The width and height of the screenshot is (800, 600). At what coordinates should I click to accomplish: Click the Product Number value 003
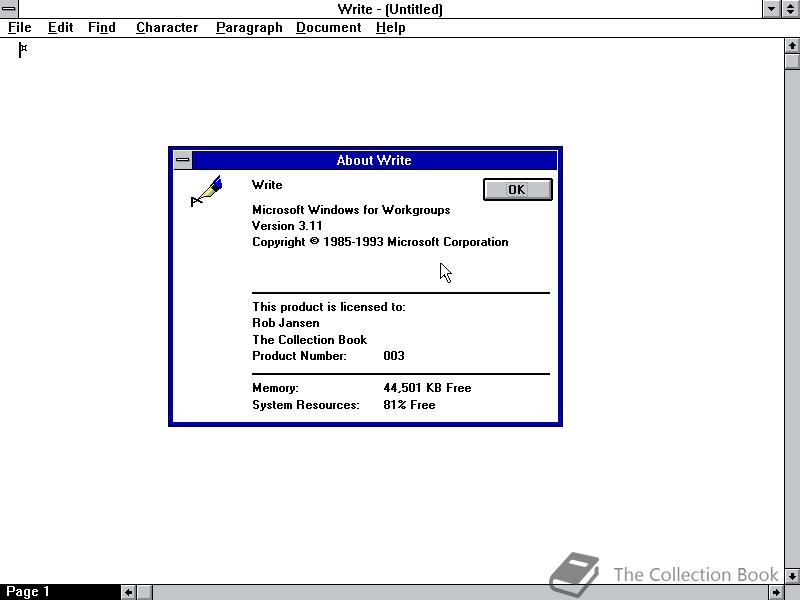(x=394, y=356)
